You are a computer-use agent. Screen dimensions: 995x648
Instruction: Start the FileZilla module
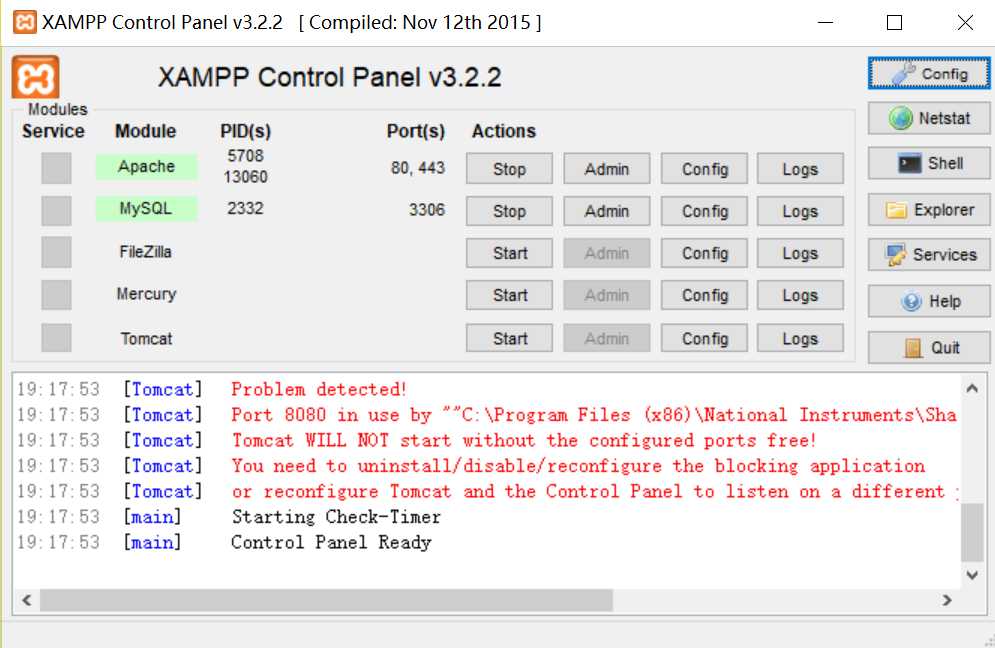pos(509,253)
